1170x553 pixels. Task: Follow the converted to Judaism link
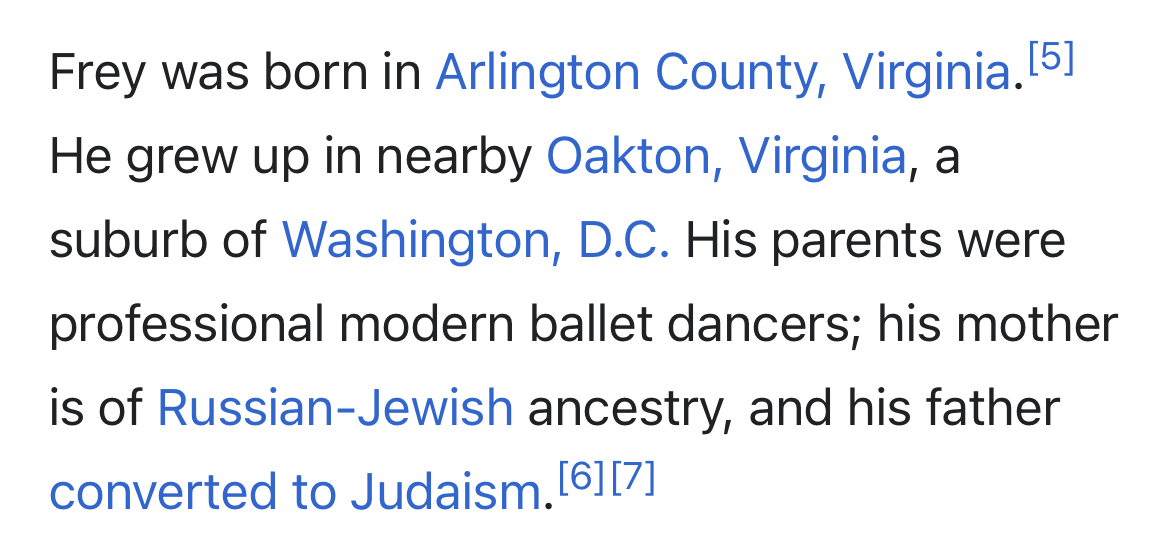[295, 493]
